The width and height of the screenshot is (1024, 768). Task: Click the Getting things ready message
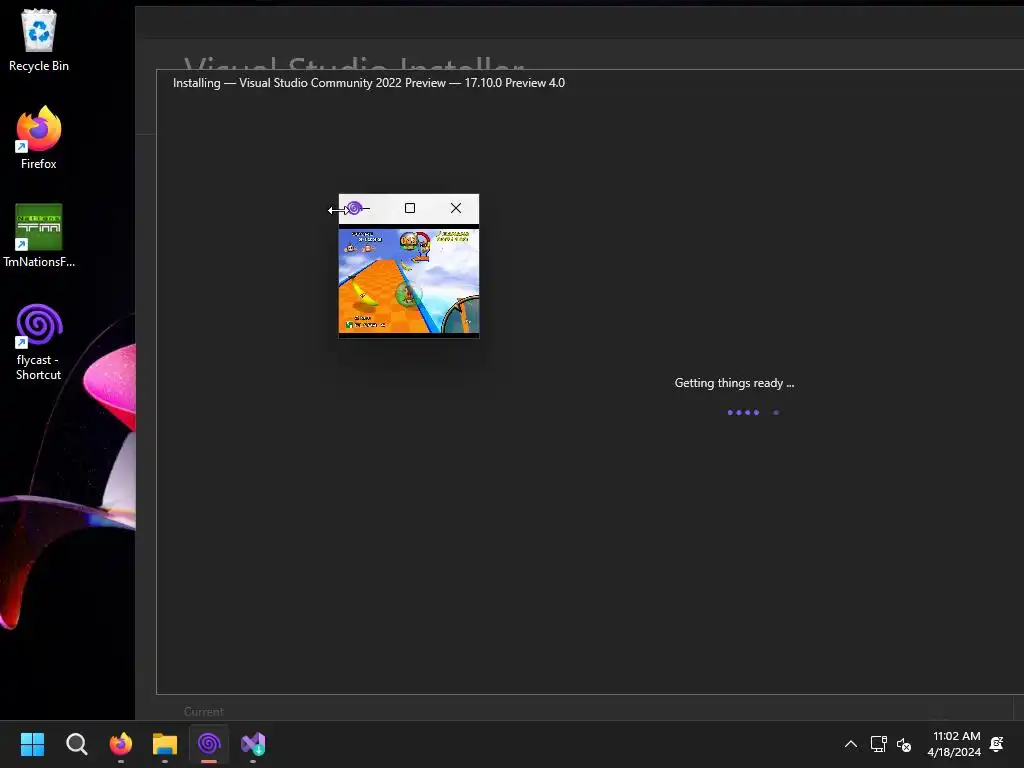[x=734, y=383]
